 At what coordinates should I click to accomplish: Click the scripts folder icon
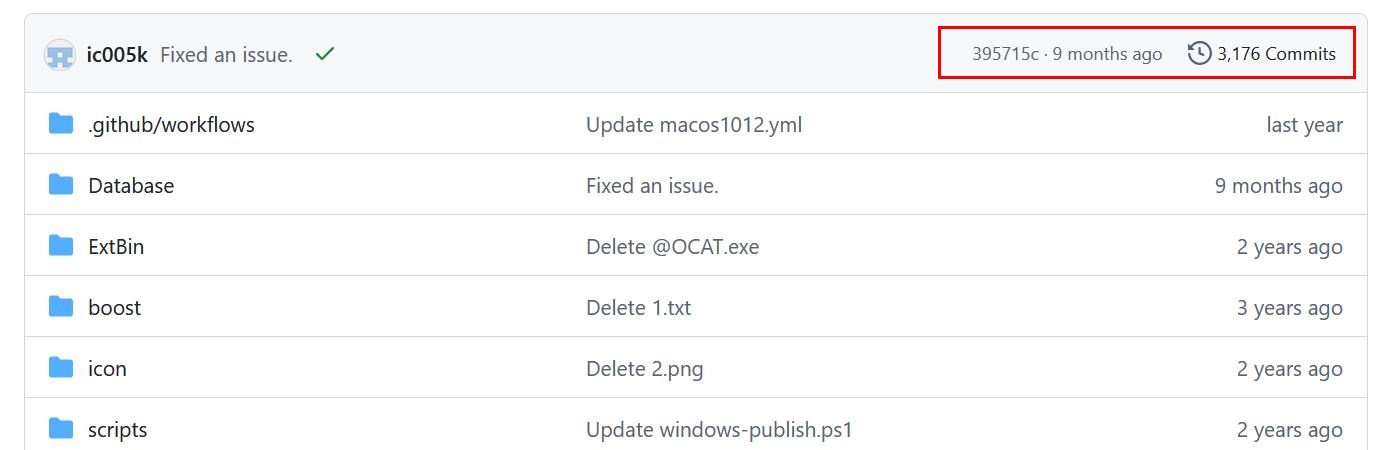click(61, 429)
